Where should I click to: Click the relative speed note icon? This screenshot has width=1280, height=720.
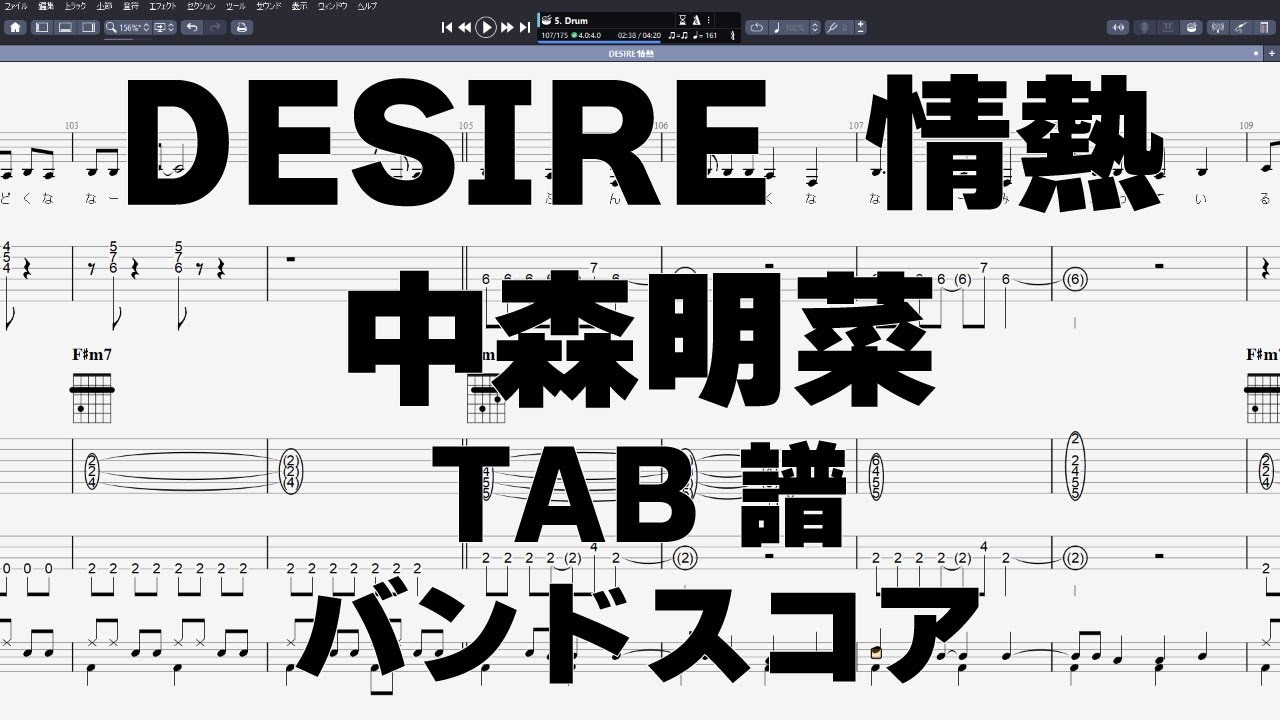[777, 28]
